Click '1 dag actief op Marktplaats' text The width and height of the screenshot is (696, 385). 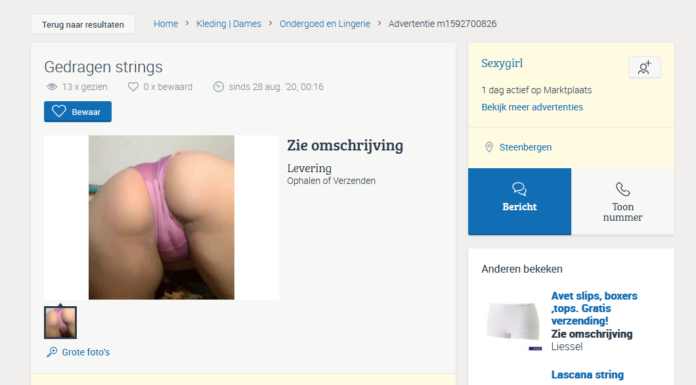point(536,90)
